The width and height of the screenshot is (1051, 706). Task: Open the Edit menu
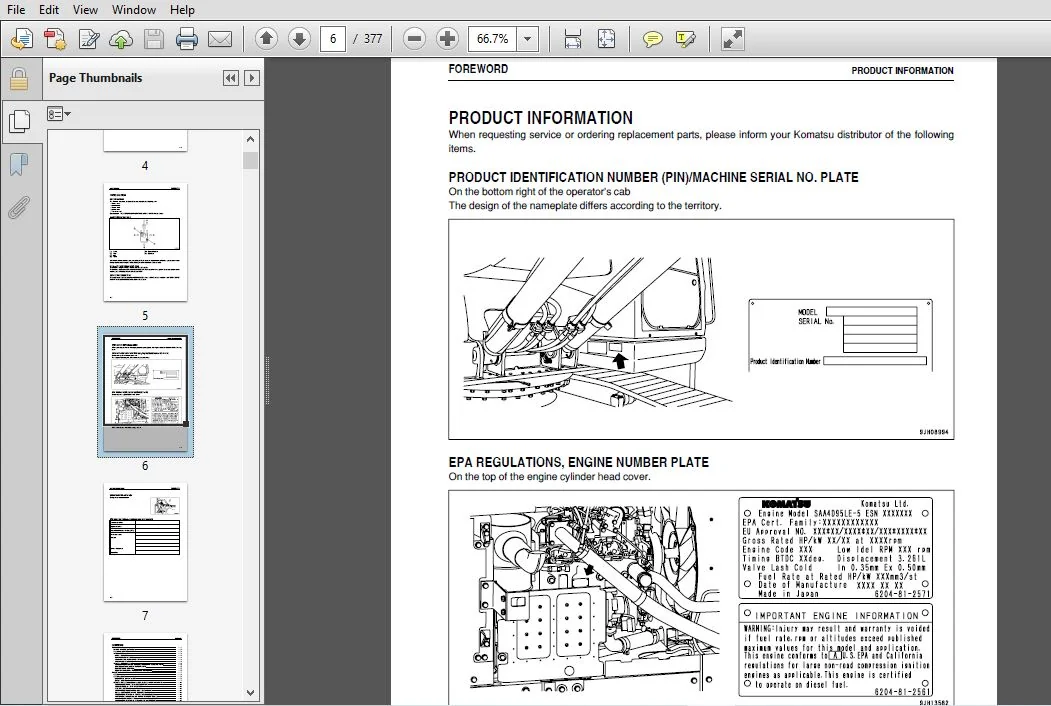tap(49, 9)
